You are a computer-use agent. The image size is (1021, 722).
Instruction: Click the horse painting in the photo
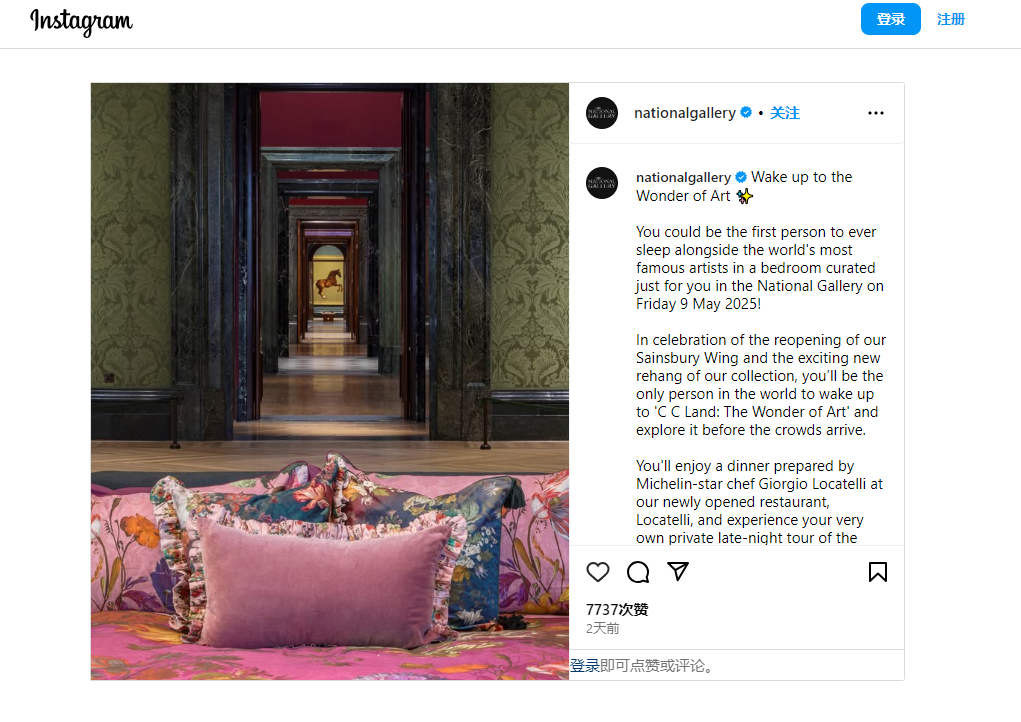329,282
